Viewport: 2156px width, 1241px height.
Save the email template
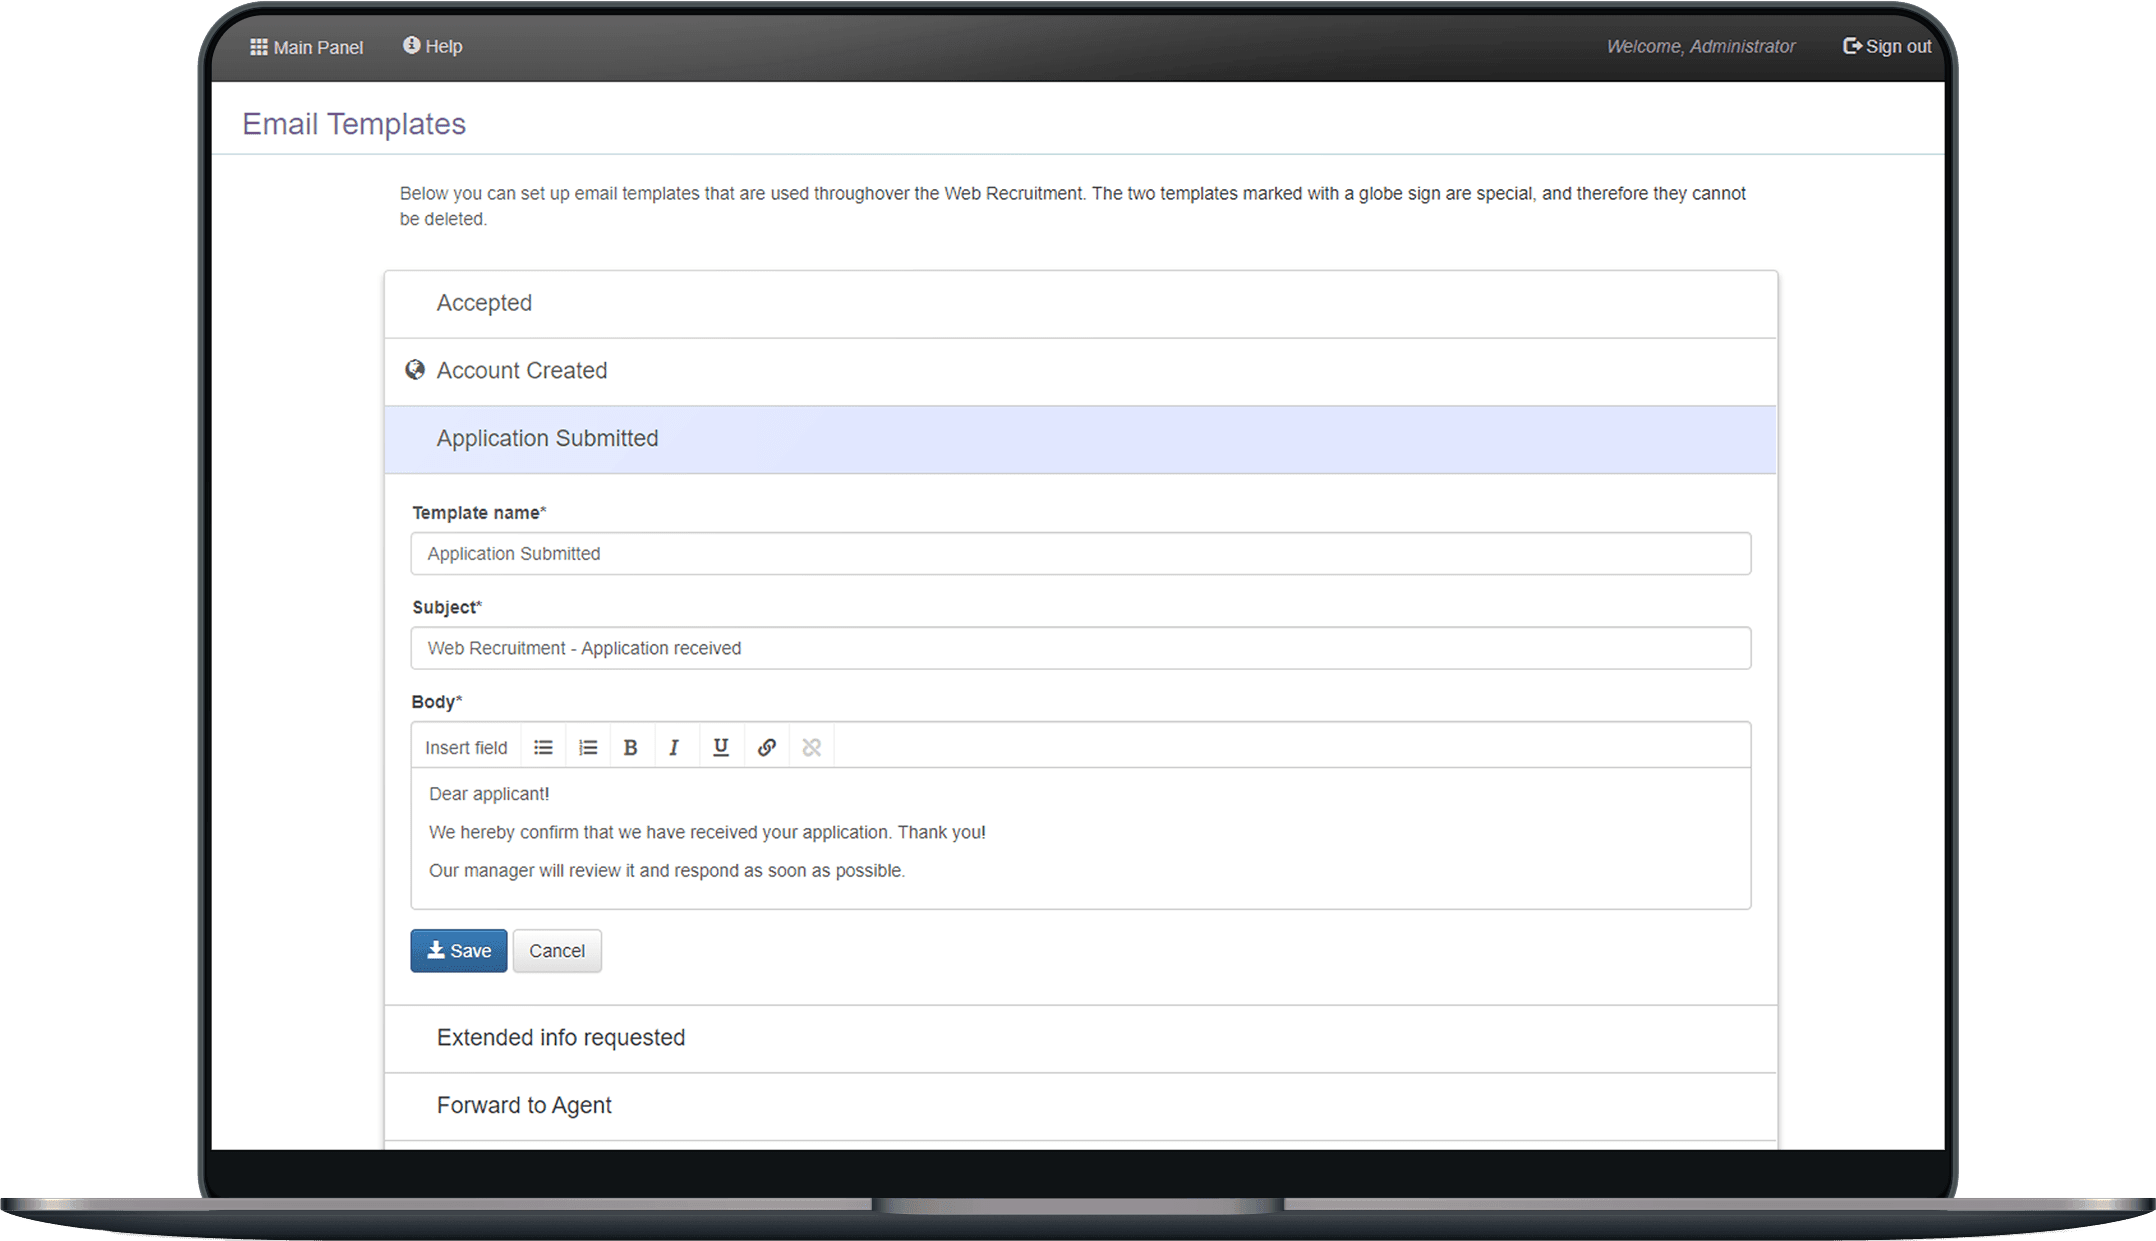(459, 951)
